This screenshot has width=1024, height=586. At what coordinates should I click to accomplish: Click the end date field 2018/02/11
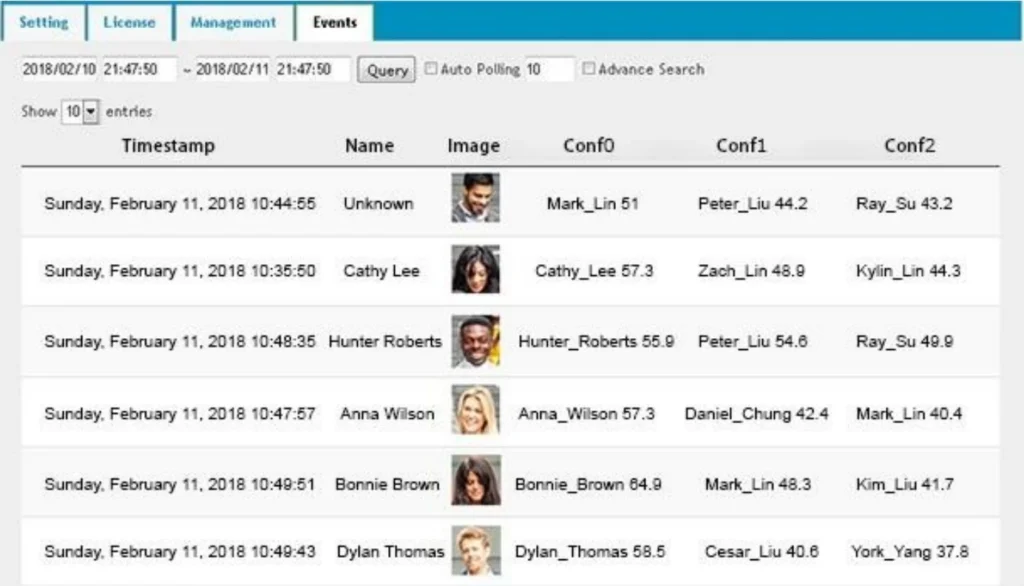[232, 69]
